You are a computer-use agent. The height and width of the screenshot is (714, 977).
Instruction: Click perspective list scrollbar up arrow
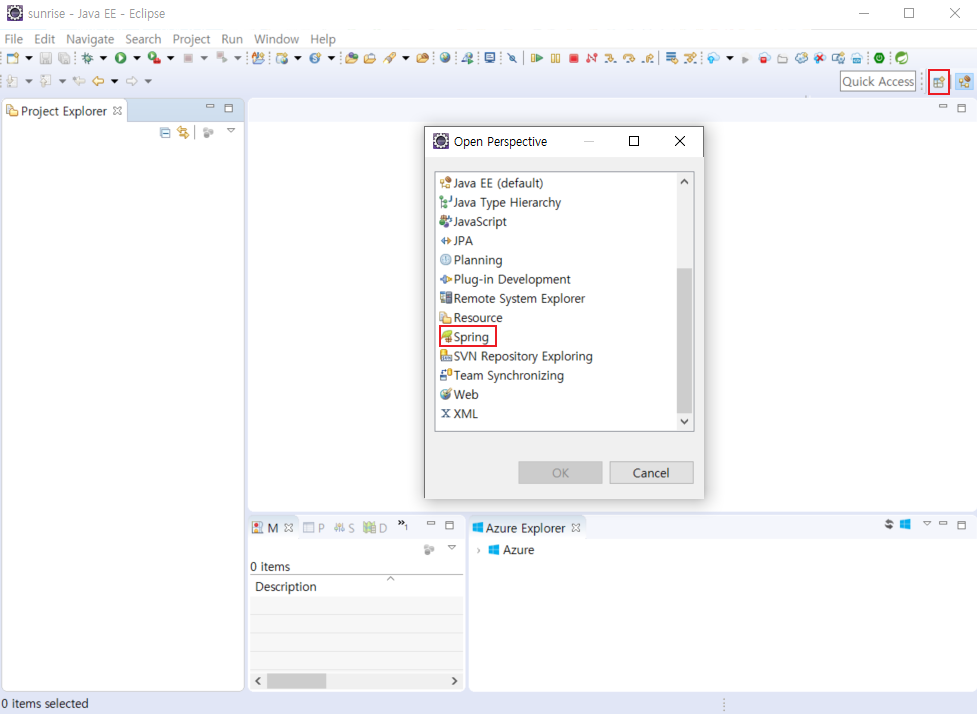[x=684, y=182]
